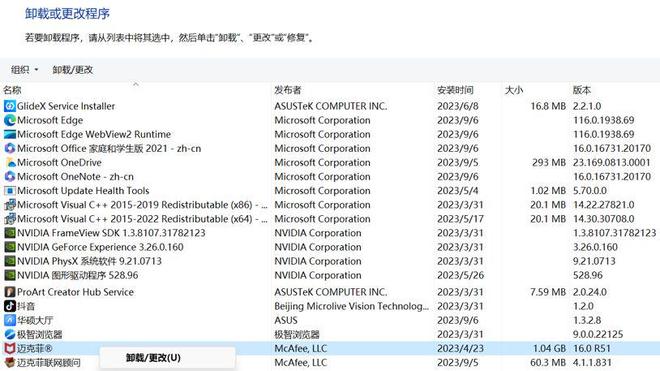Screen dimensions: 660x371
Task: Select the 迈克菲® program name
Action: pyautogui.click(x=35, y=349)
